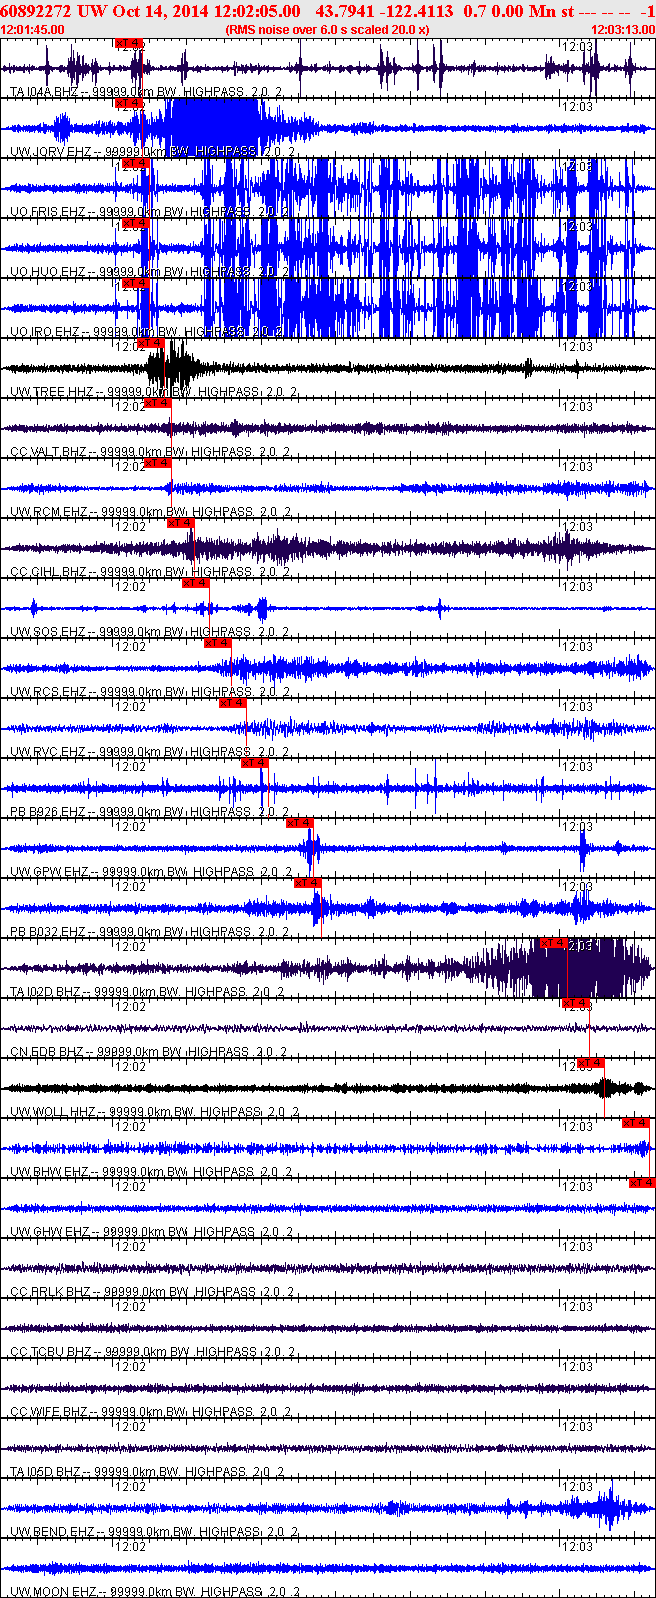This screenshot has height=1598, width=656.
Task: Select the UW TREE HHZ station label
Action: [154, 392]
